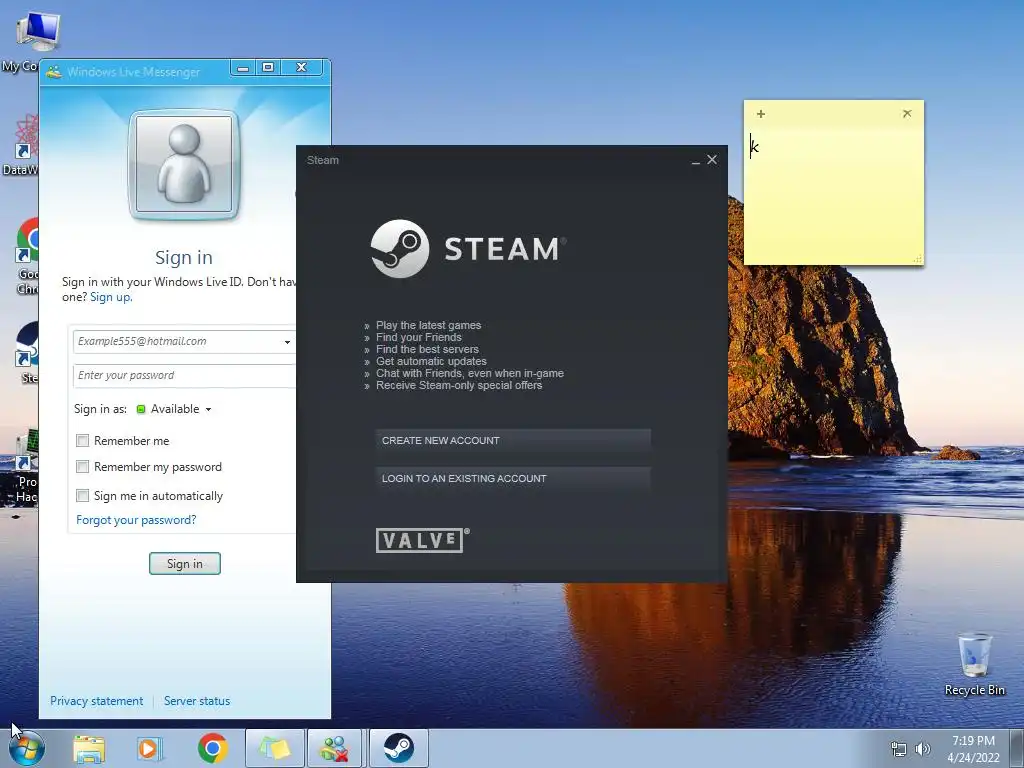Click the Messenger title bar icon
The width and height of the screenshot is (1024, 768).
[x=54, y=72]
